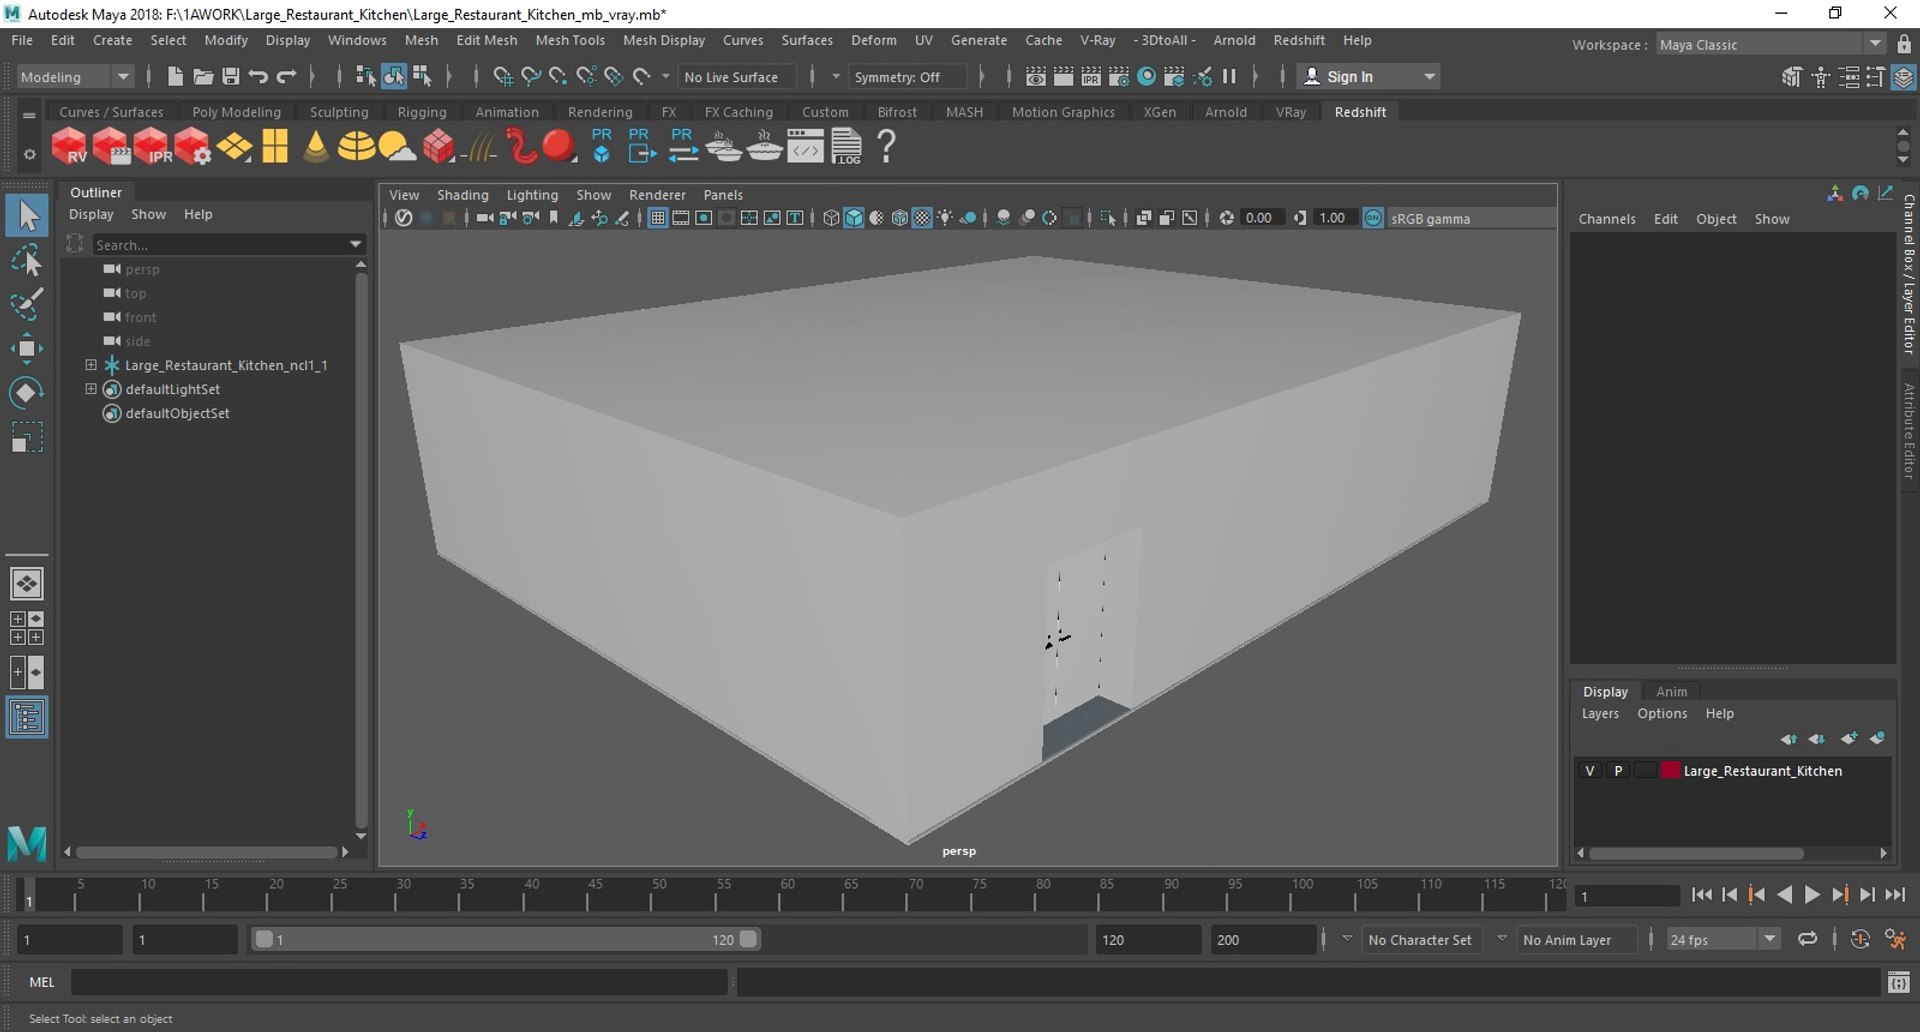Click the Undo arrow icon

(x=258, y=77)
